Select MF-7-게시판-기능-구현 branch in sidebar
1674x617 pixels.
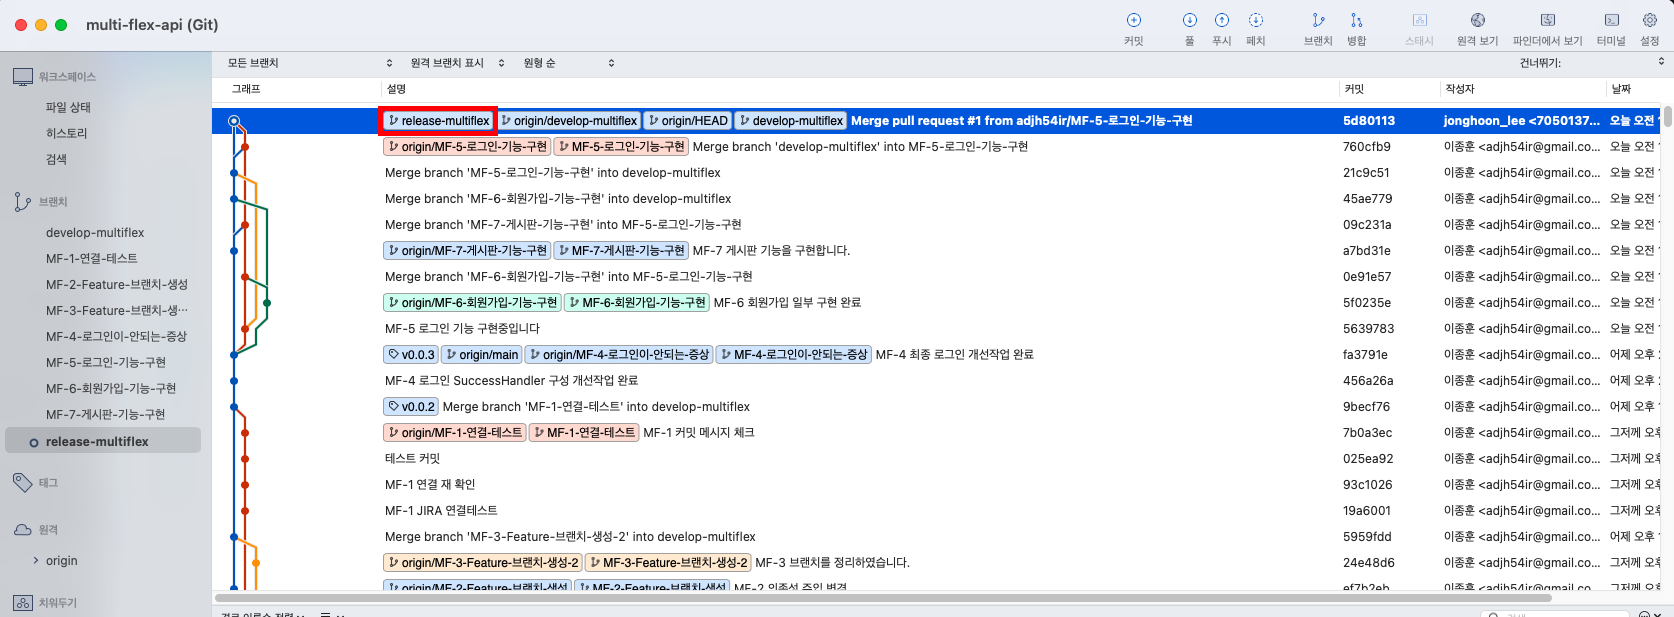(x=106, y=415)
